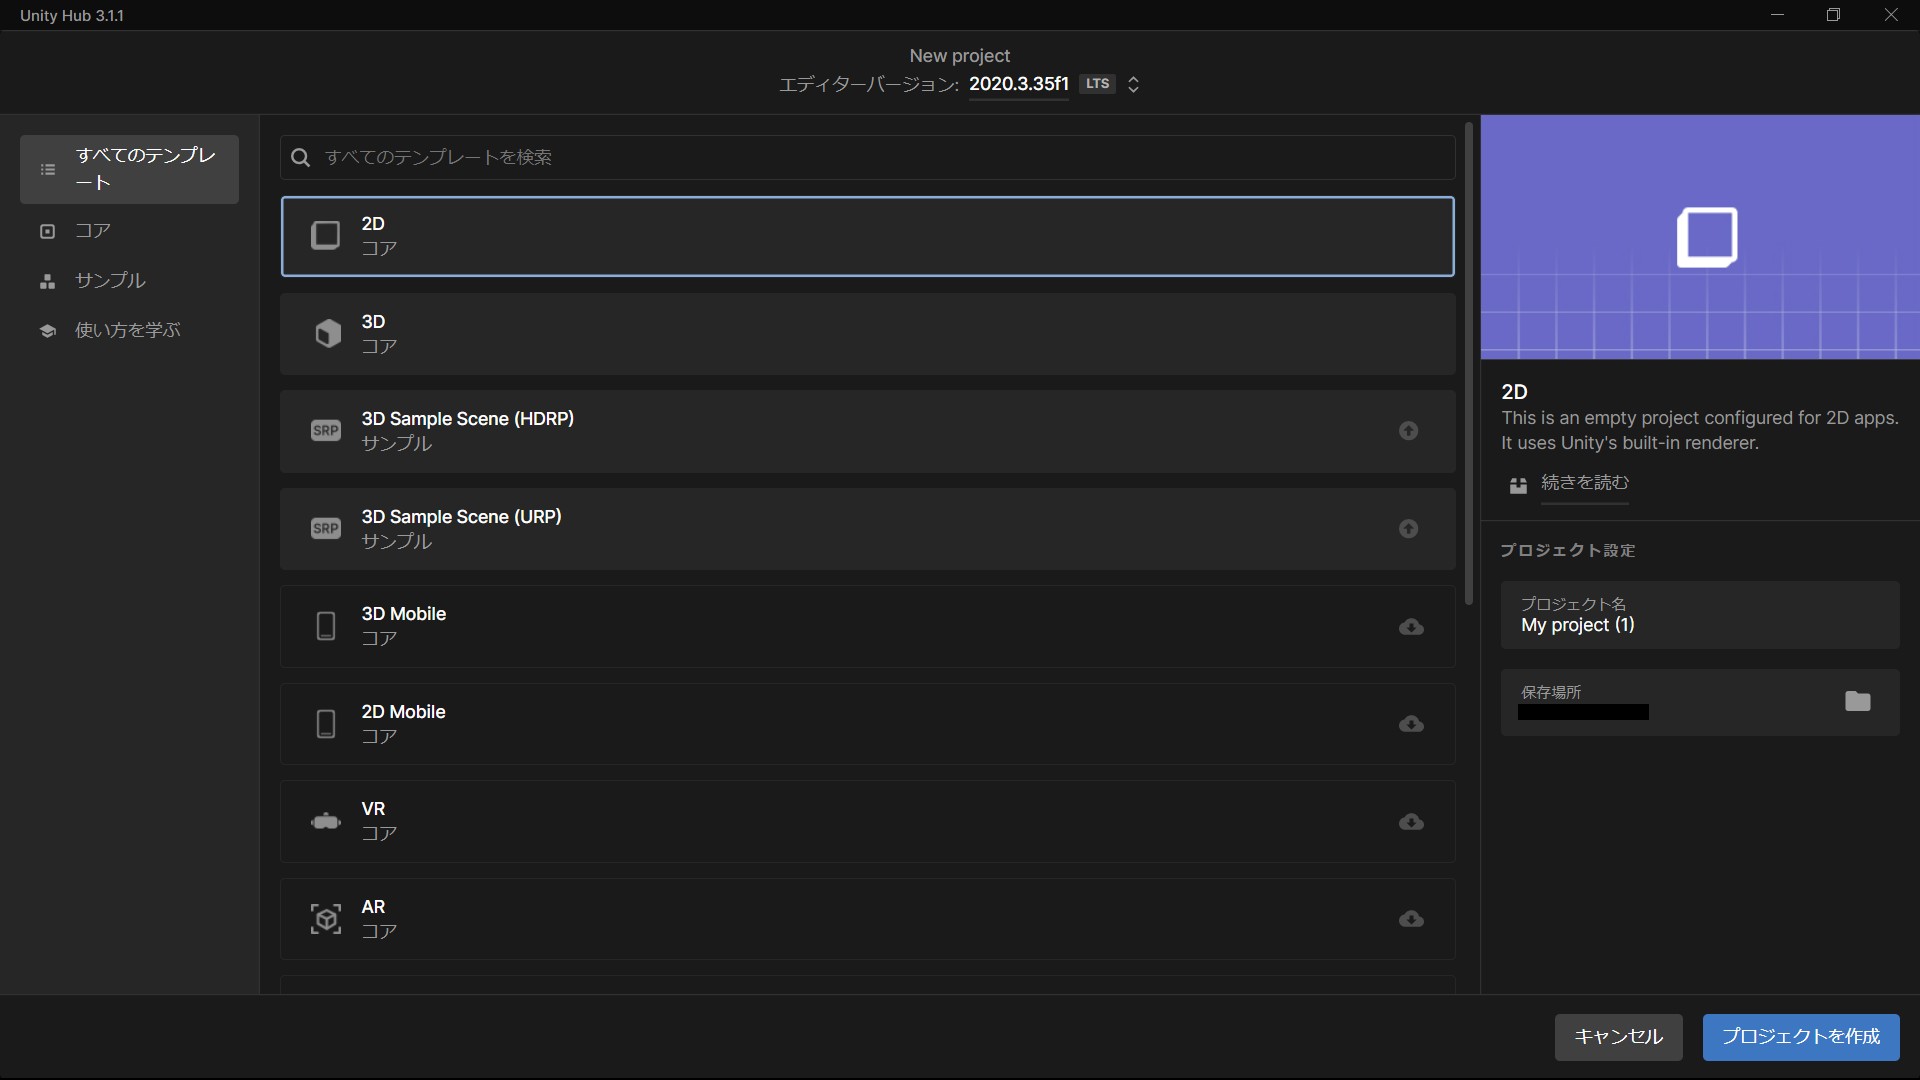
Task: Click the VR headset template icon
Action: point(326,822)
